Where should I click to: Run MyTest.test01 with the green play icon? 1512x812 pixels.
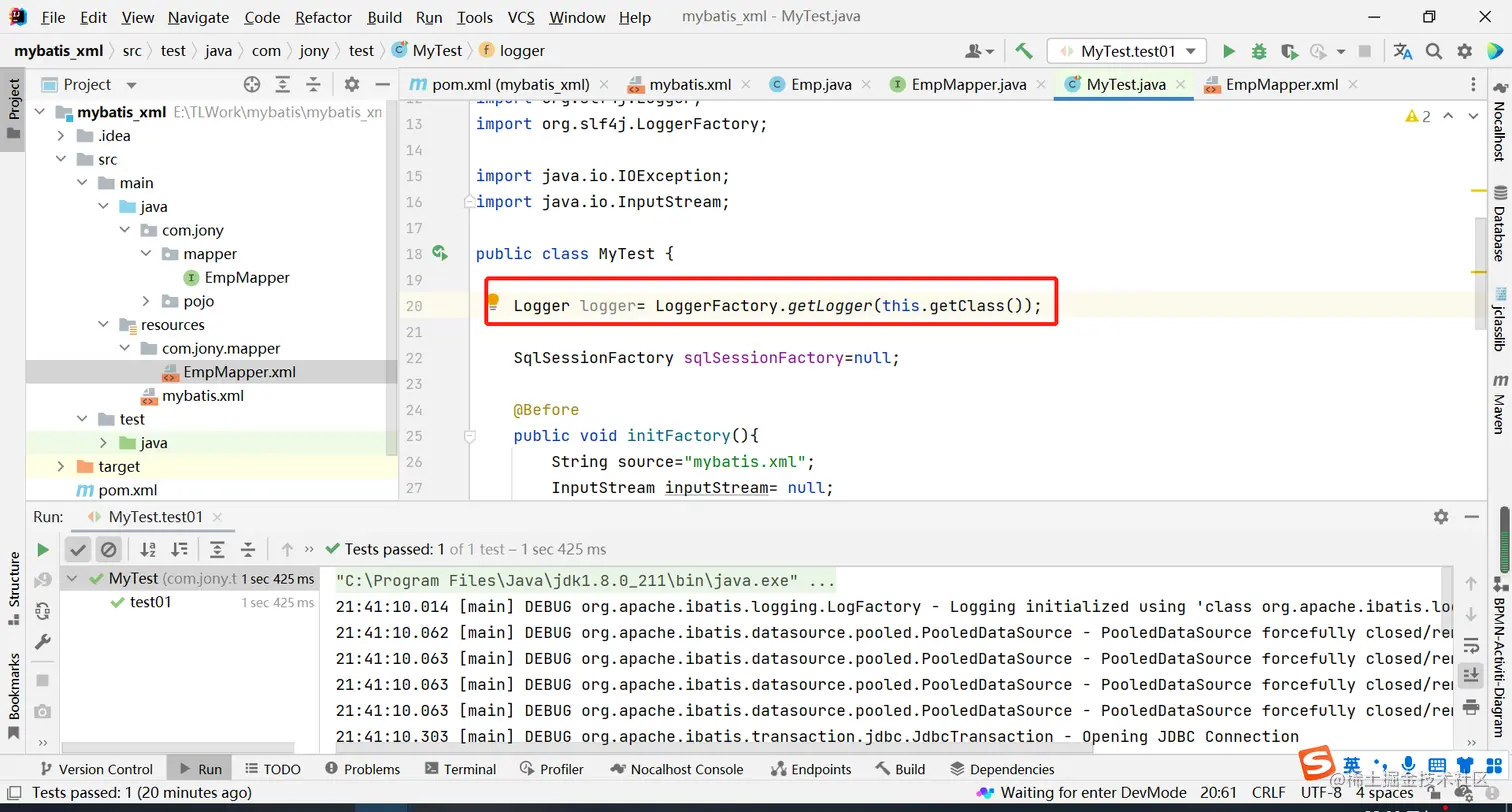pos(1229,51)
